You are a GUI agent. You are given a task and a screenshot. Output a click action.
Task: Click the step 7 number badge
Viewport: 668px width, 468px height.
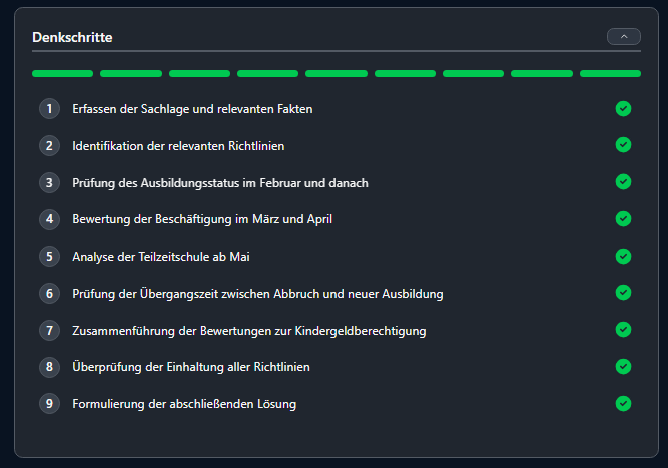click(49, 330)
